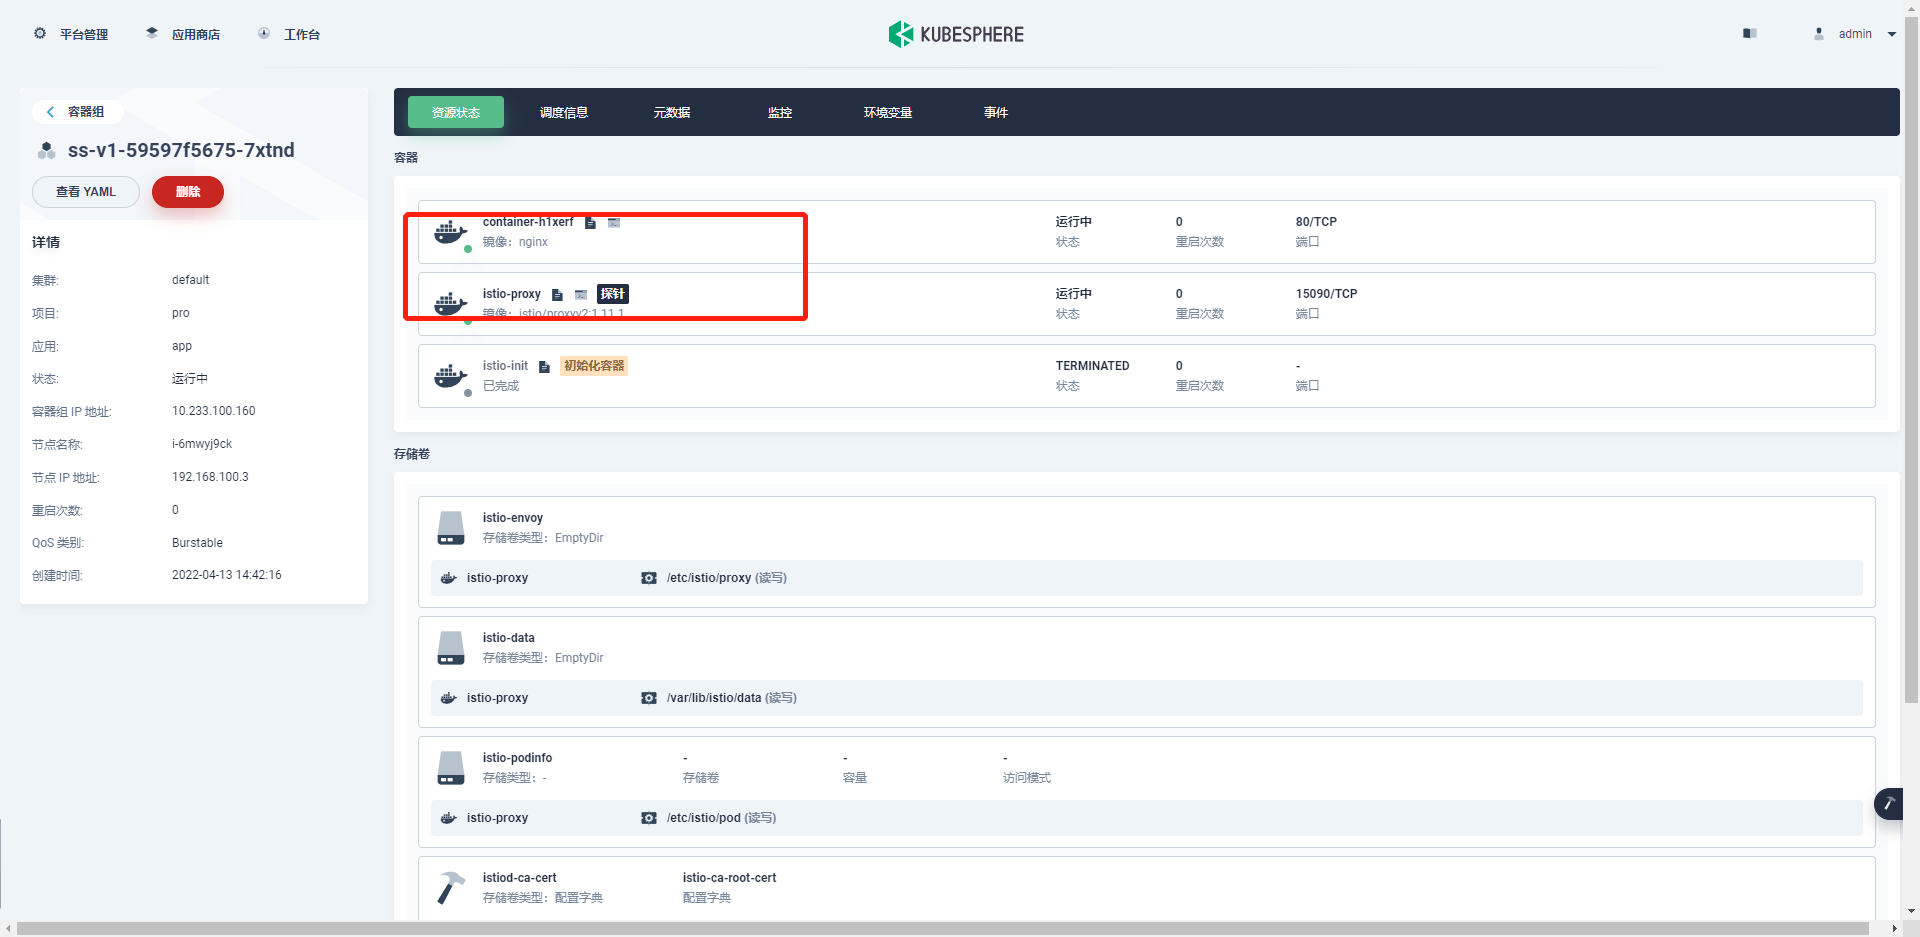The width and height of the screenshot is (1920, 937).
Task: Click horizontal scrollbar right arrow
Action: coord(1894,929)
